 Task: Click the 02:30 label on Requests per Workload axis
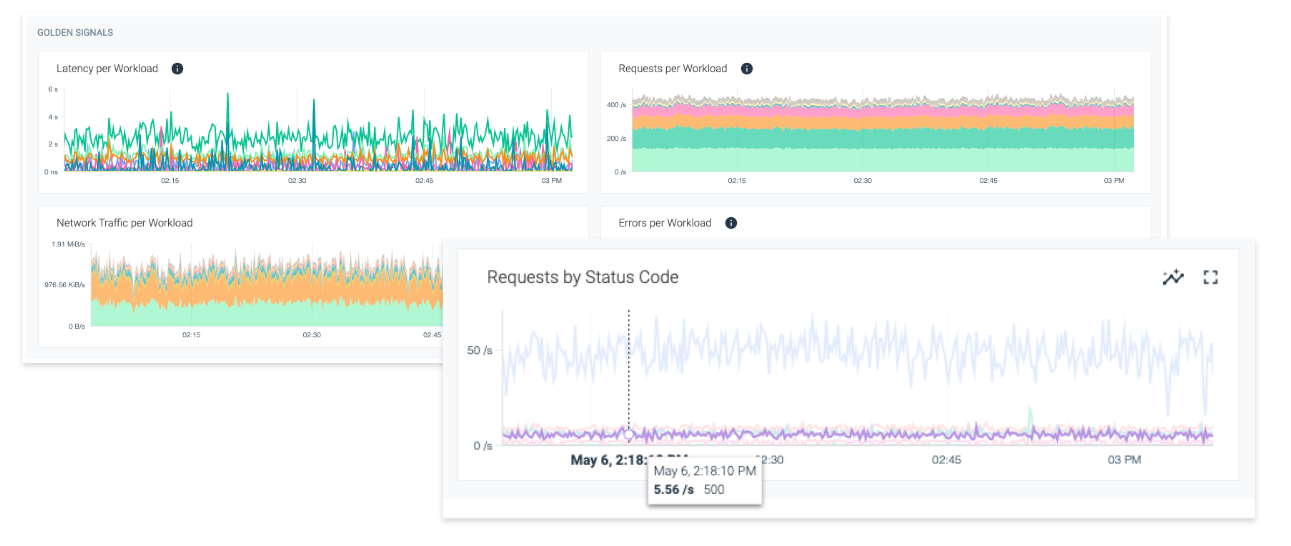point(862,181)
